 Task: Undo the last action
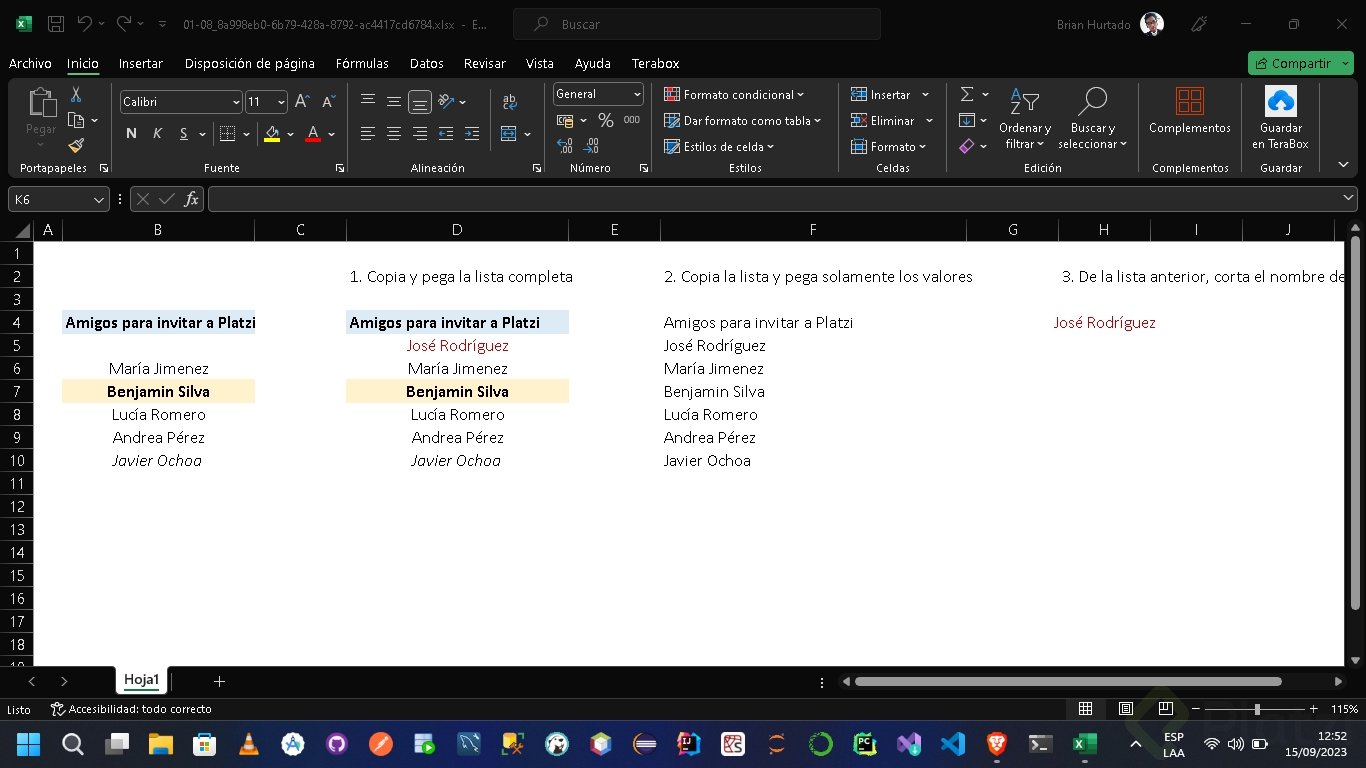pyautogui.click(x=85, y=24)
